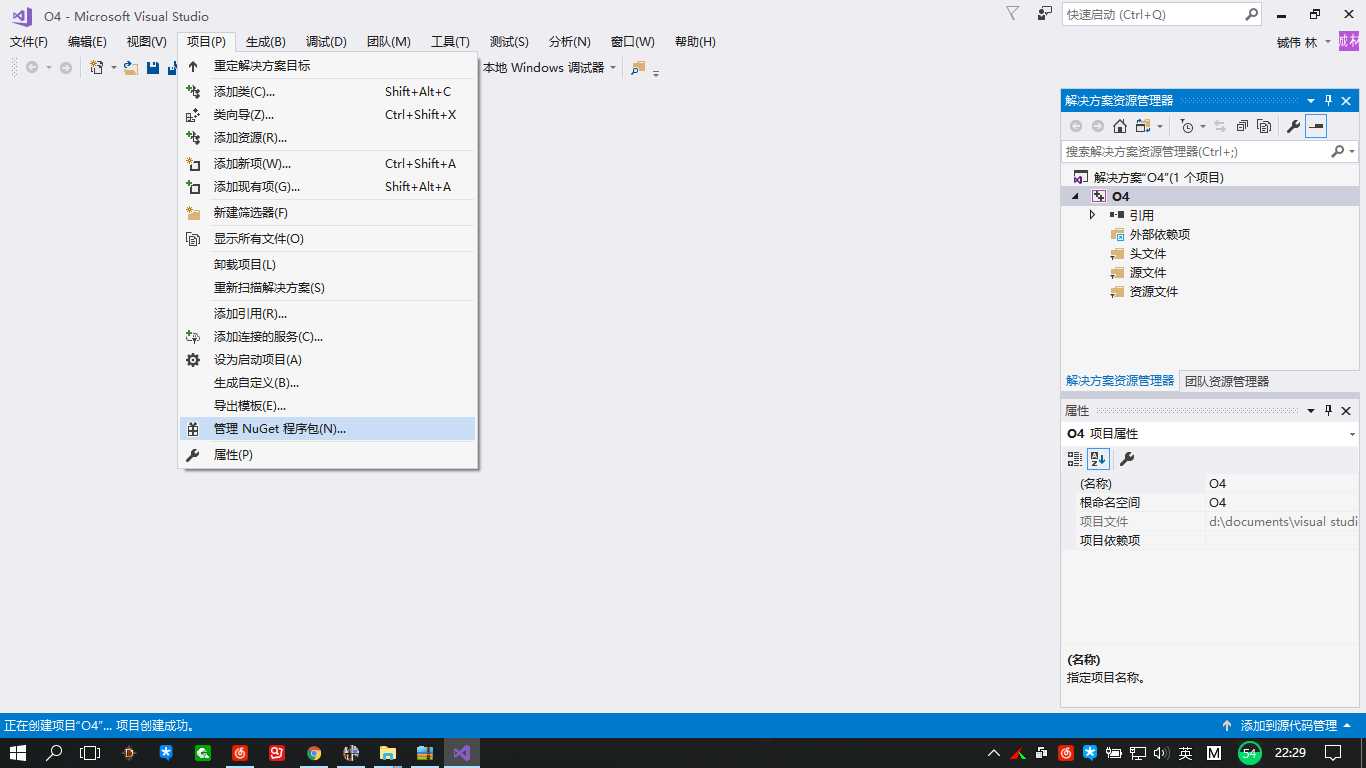Screen dimensions: 1366x768
Task: Choose 设为启动项目(A) menu entry
Action: click(x=328, y=360)
